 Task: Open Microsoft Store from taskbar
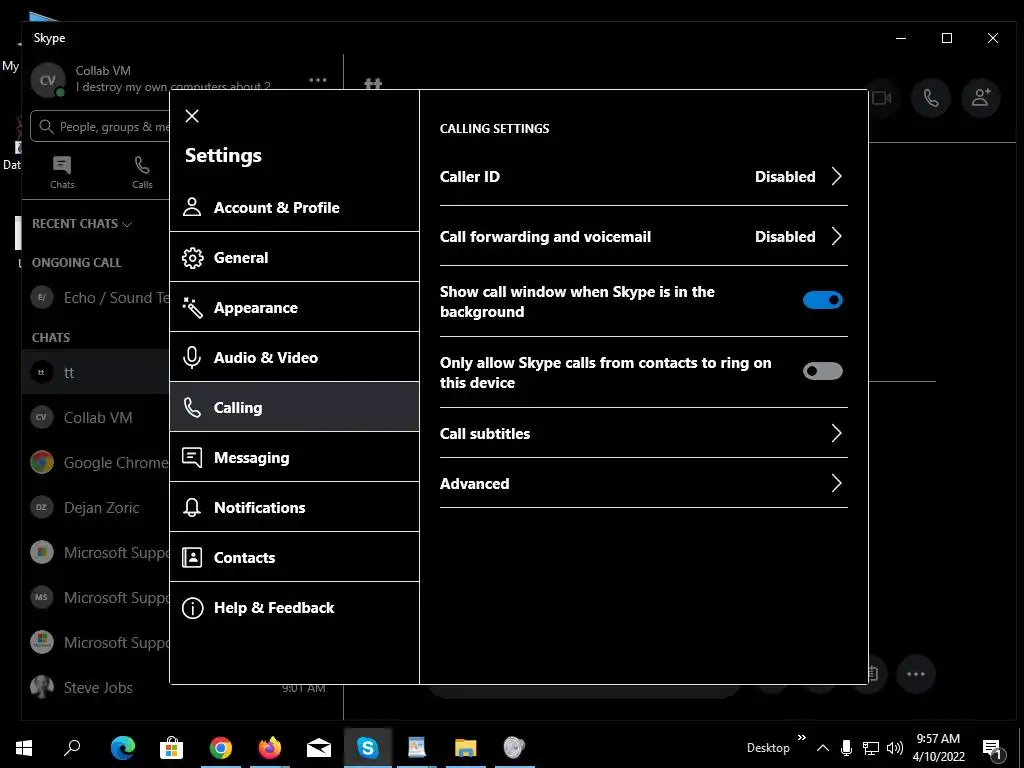click(x=171, y=748)
